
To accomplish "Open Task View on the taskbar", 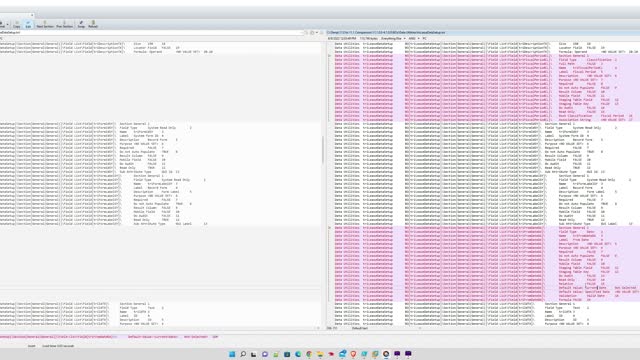I will pyautogui.click(x=254, y=354).
